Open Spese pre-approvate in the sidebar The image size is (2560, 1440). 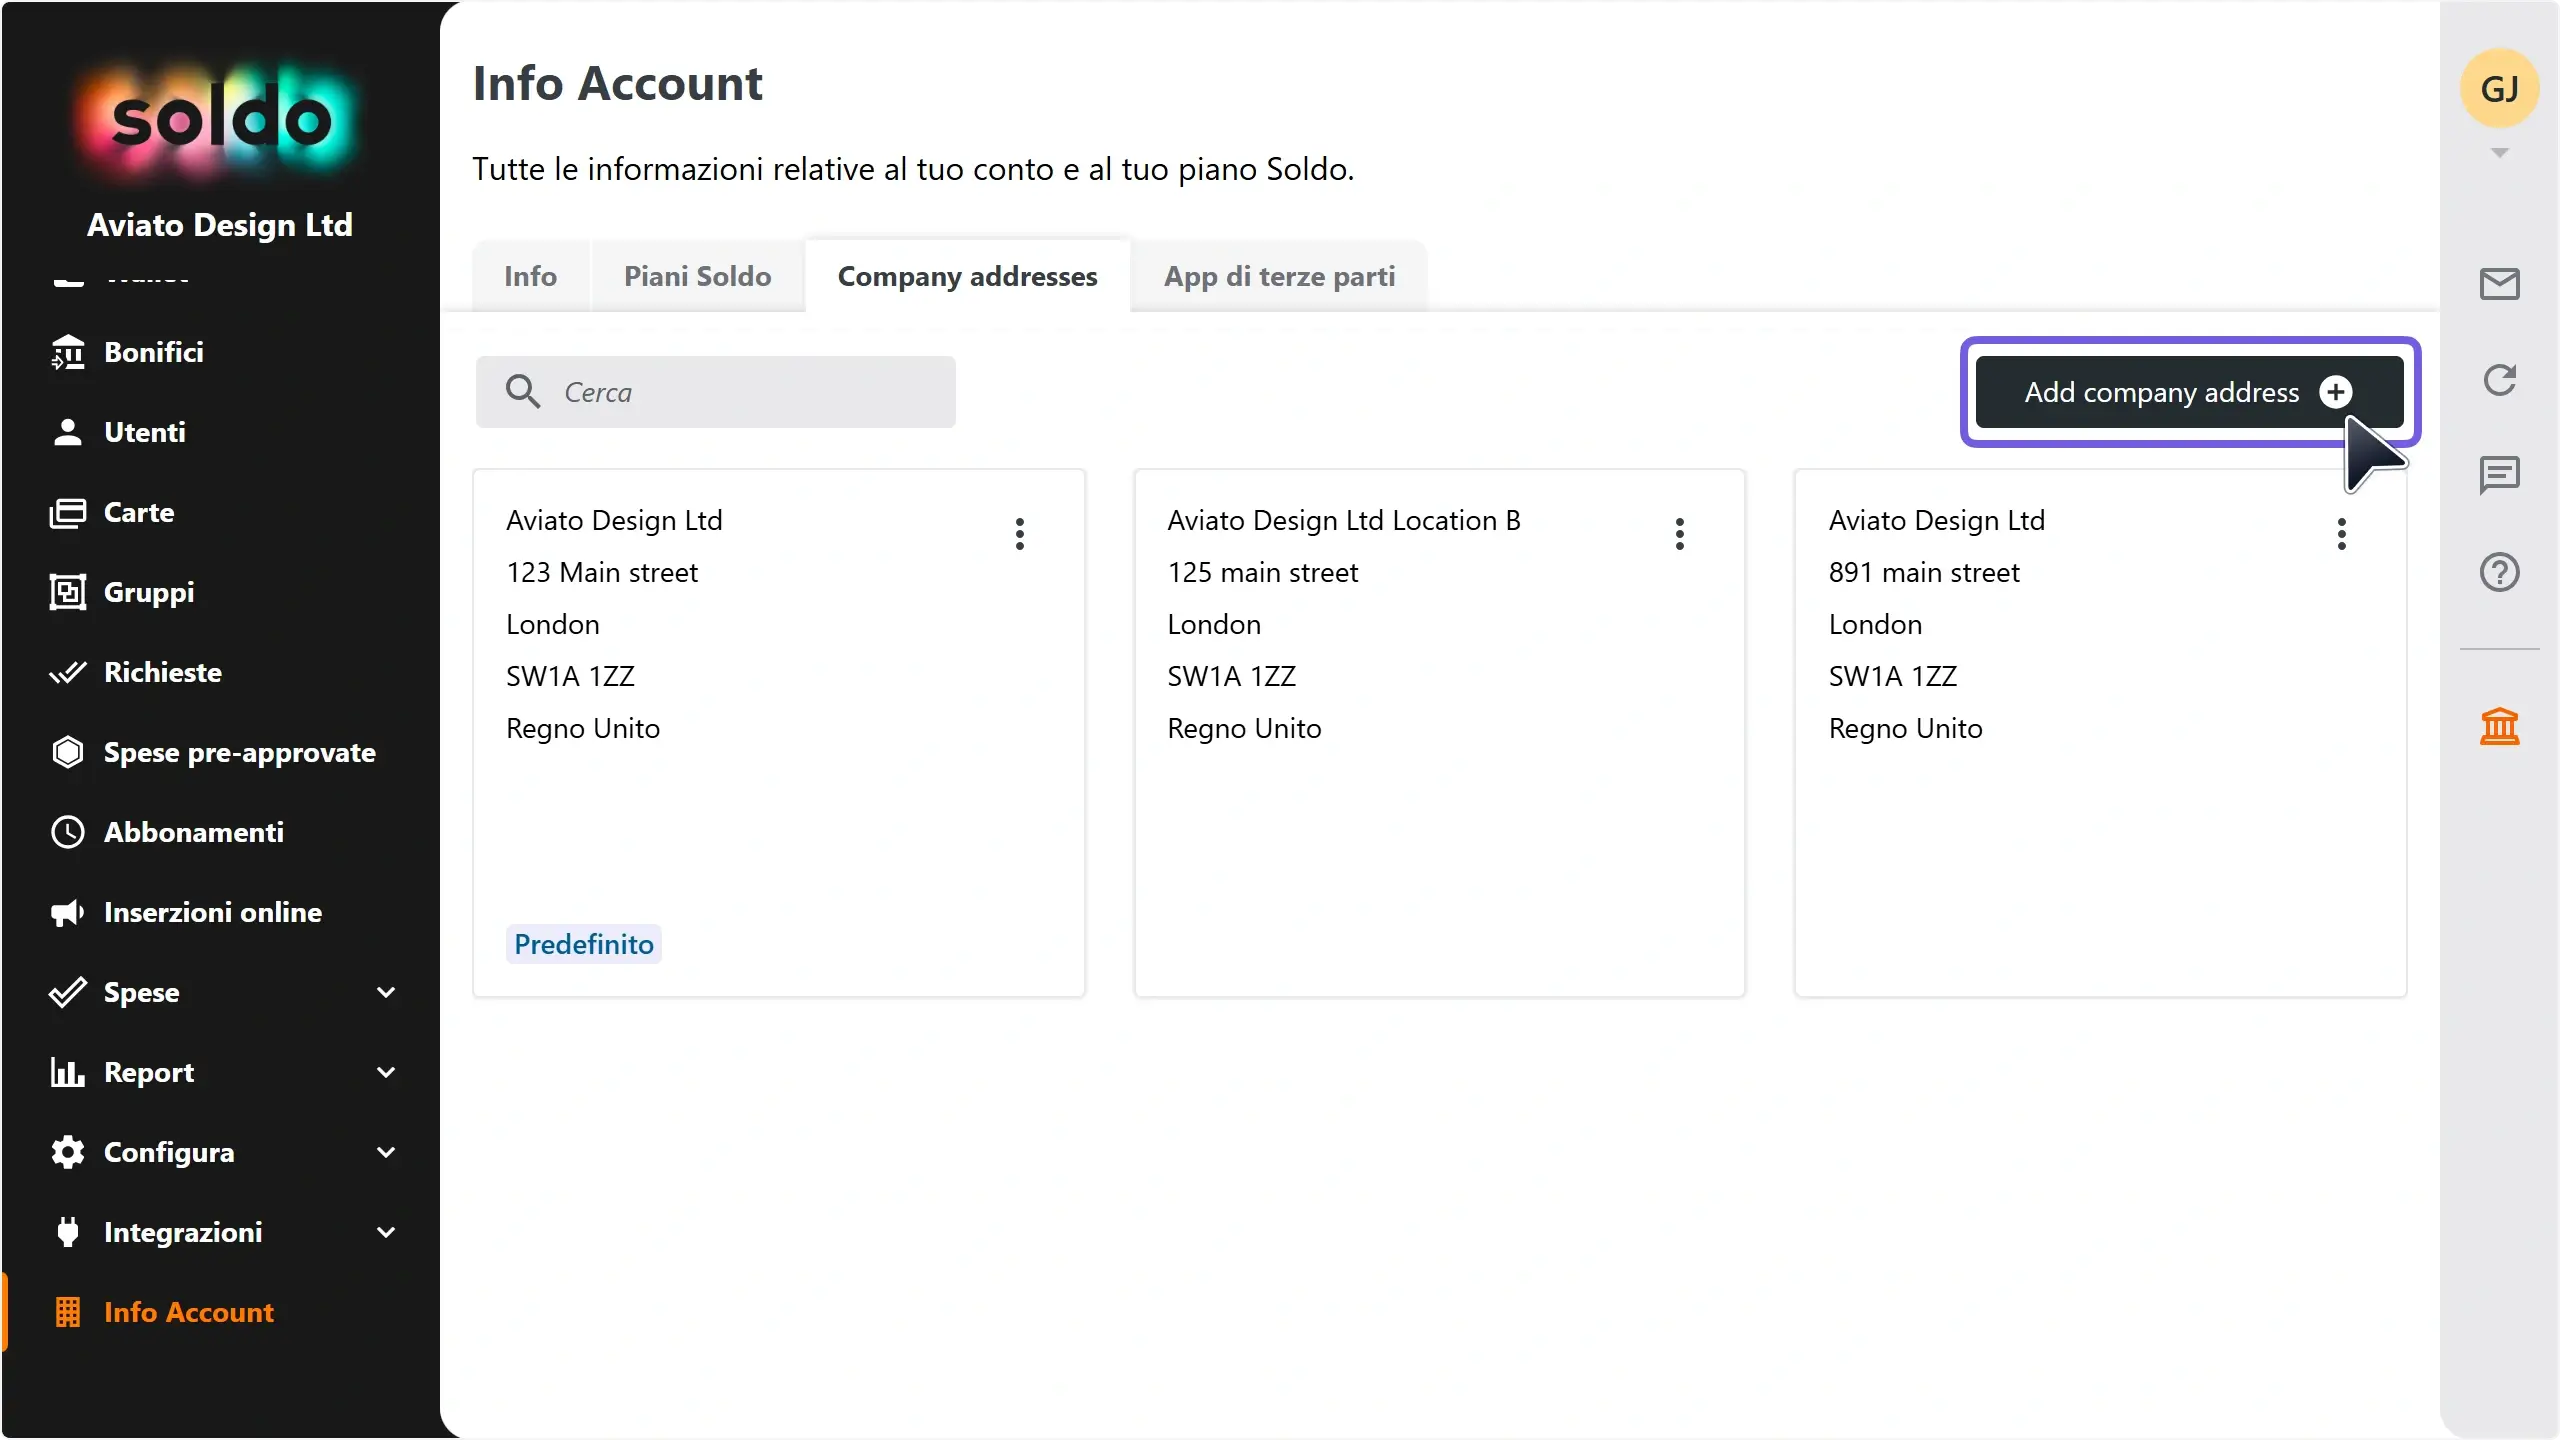coord(220,752)
